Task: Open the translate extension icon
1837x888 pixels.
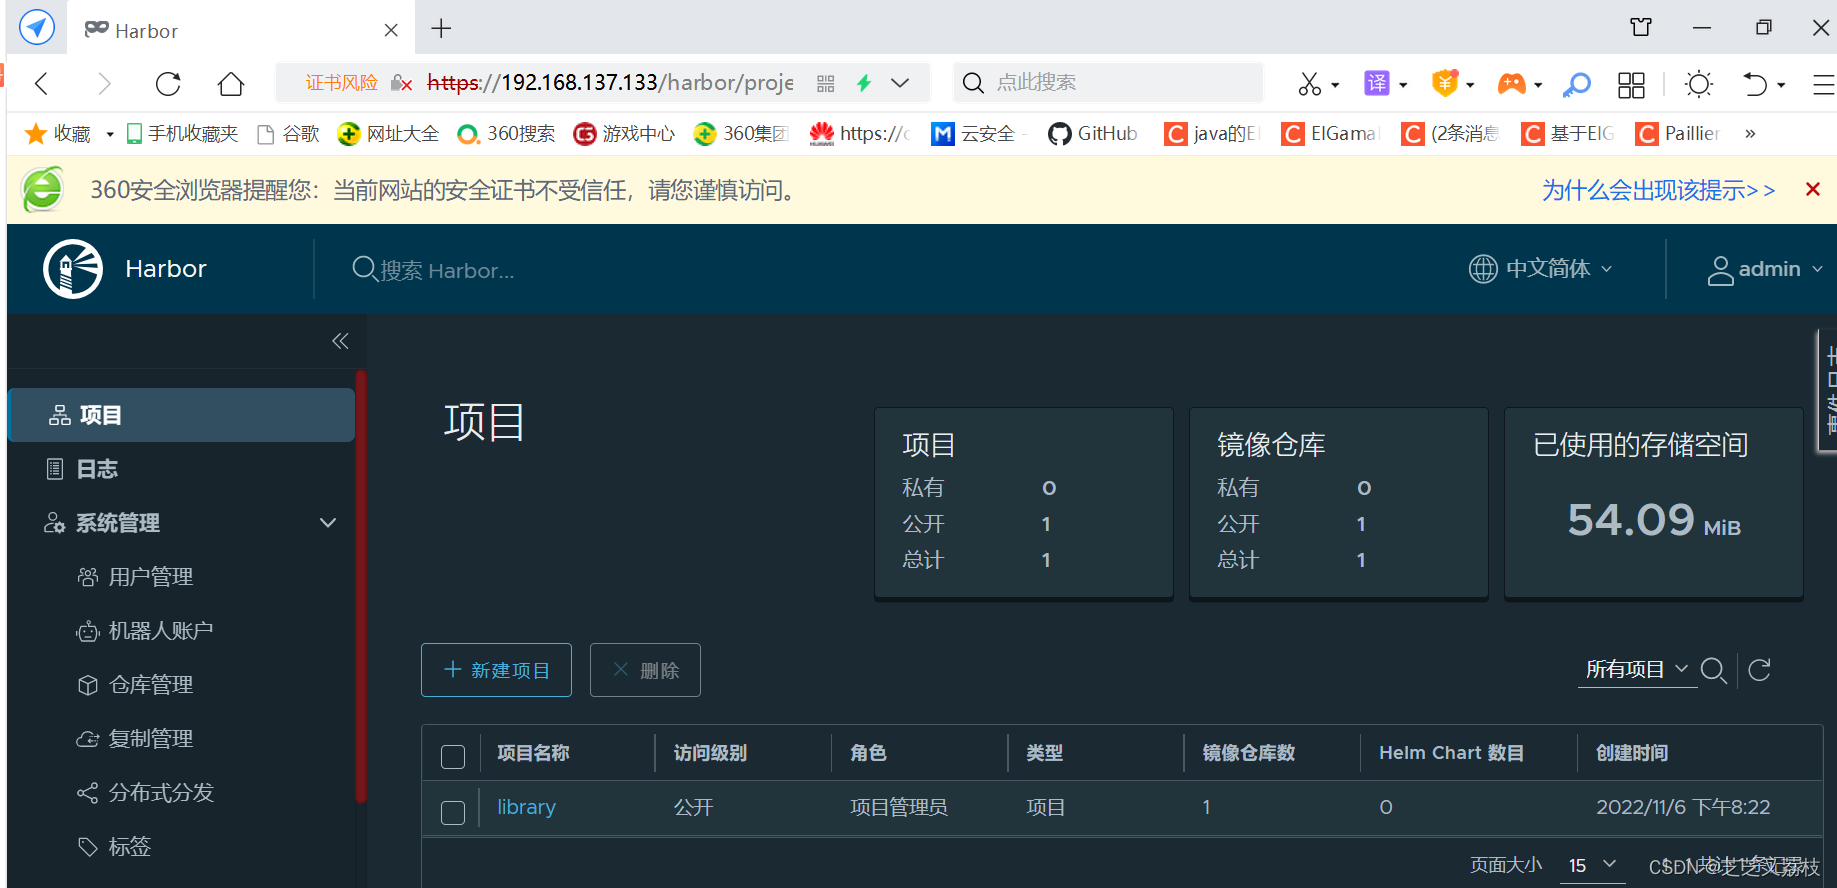Action: [x=1377, y=83]
